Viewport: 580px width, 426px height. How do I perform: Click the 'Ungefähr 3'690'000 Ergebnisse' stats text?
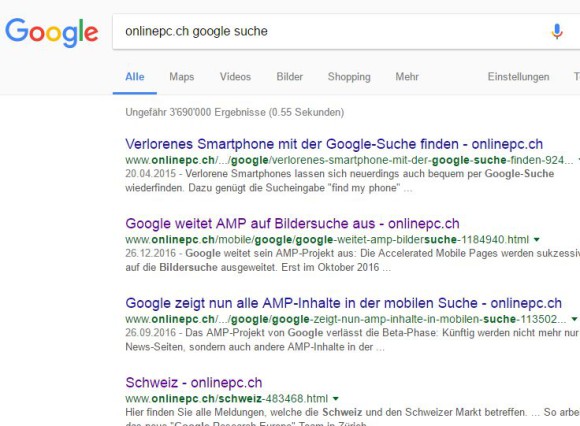[235, 112]
